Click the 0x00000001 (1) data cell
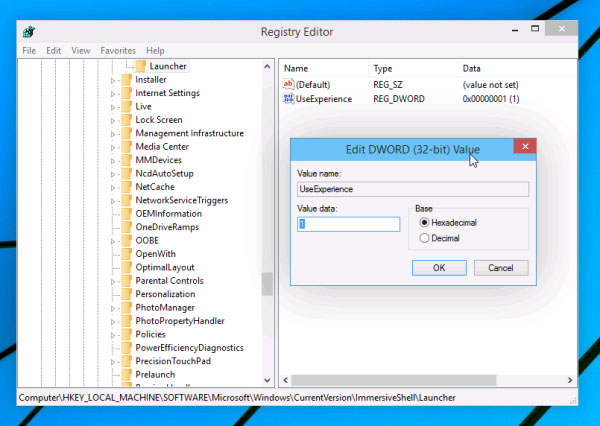The image size is (600, 426). (491, 99)
